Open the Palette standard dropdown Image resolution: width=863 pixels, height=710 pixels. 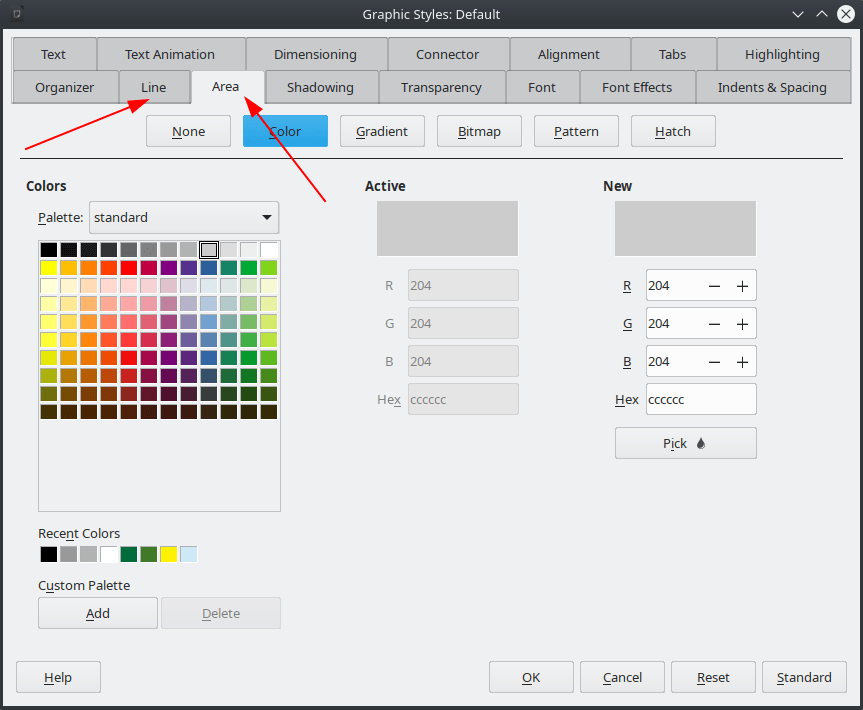coord(184,217)
